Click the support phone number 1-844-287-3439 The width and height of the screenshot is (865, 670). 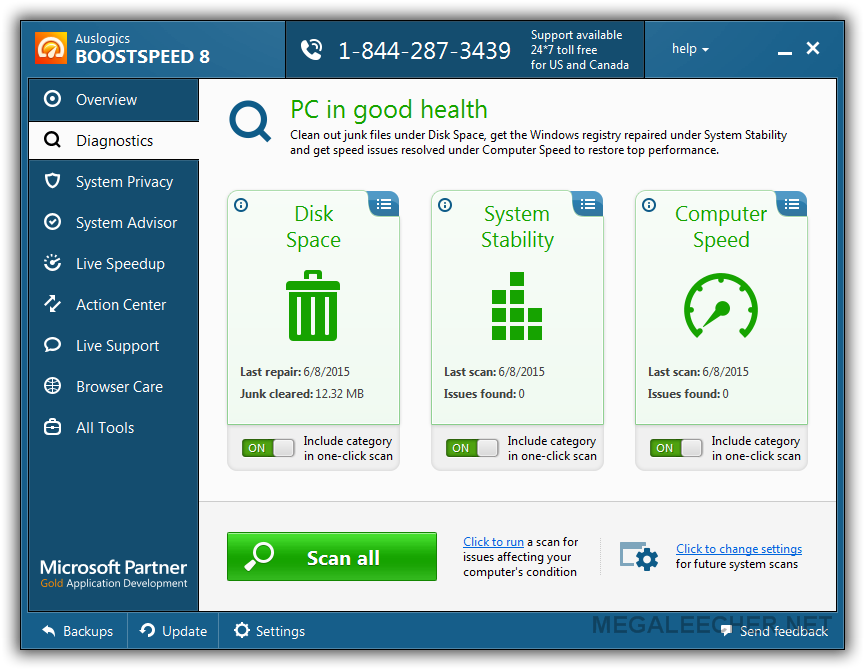(424, 51)
